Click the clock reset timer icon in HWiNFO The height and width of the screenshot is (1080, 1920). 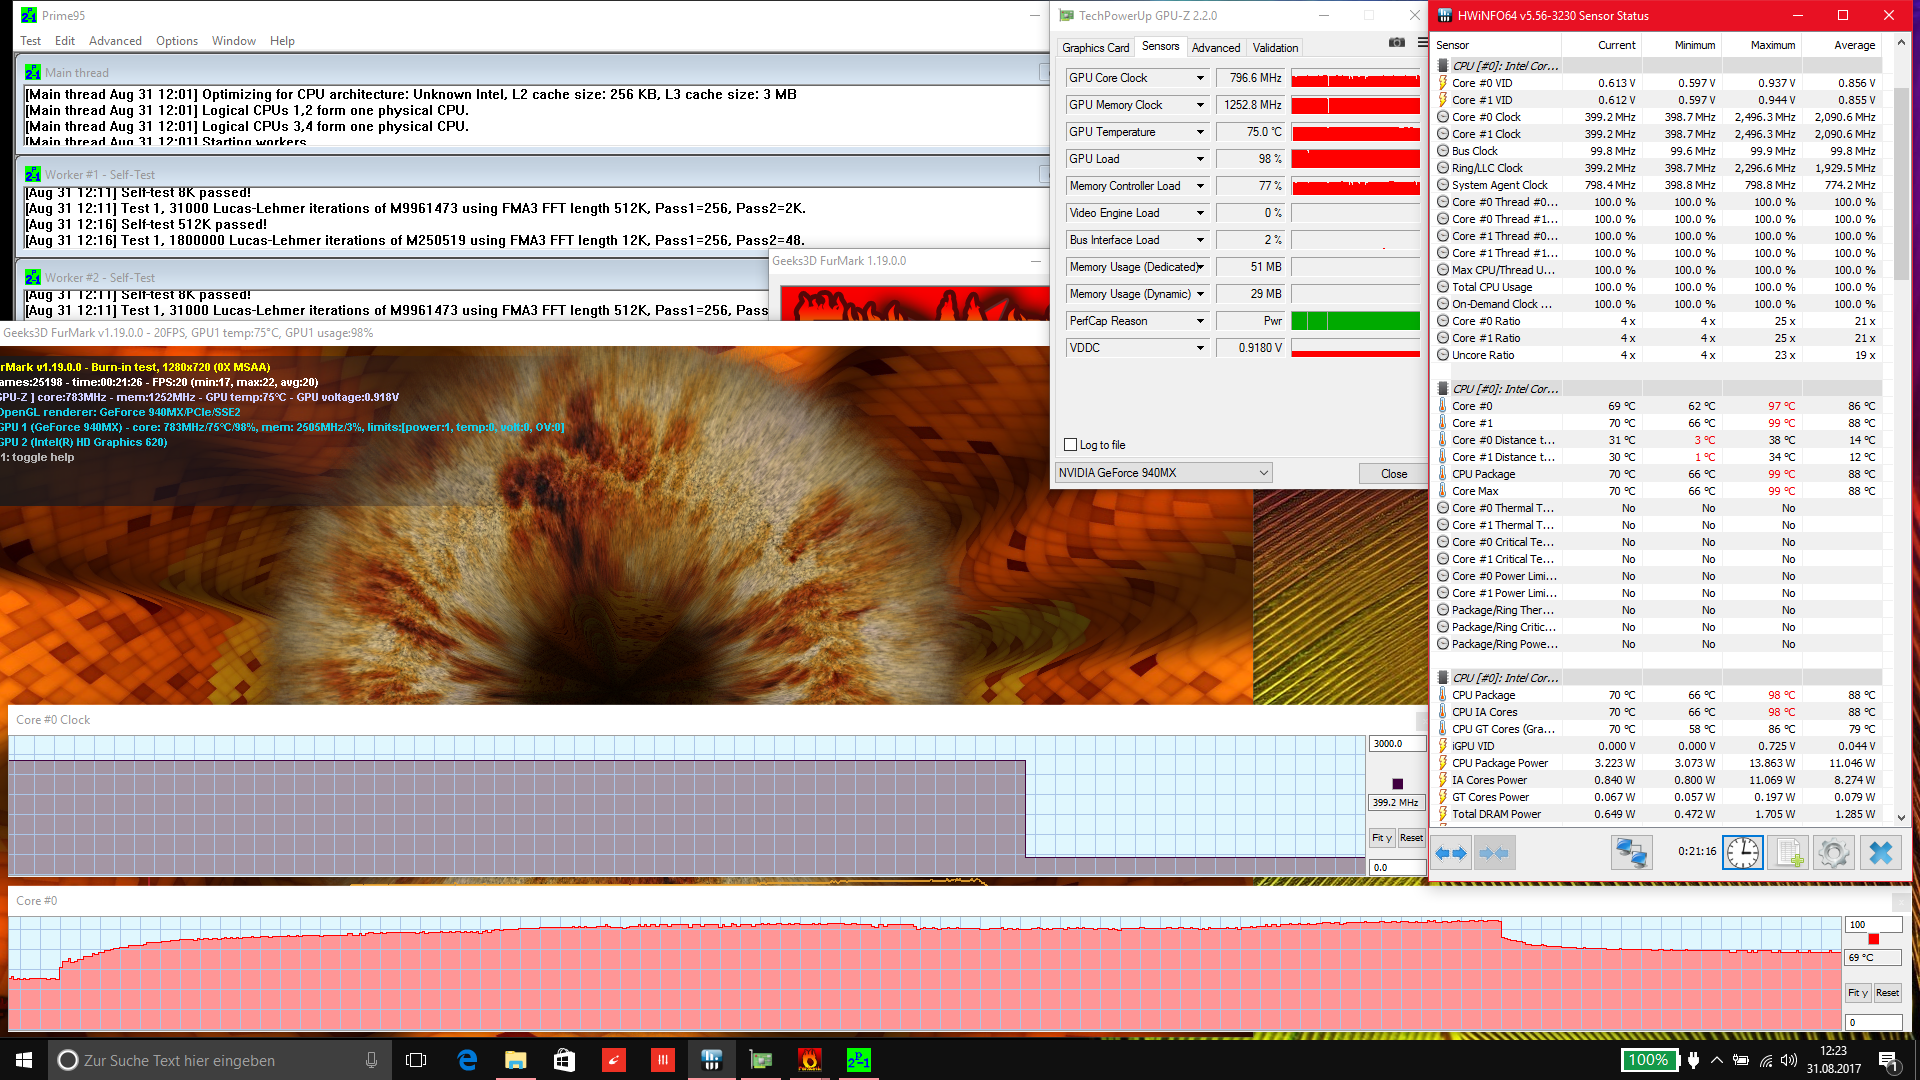(1743, 853)
